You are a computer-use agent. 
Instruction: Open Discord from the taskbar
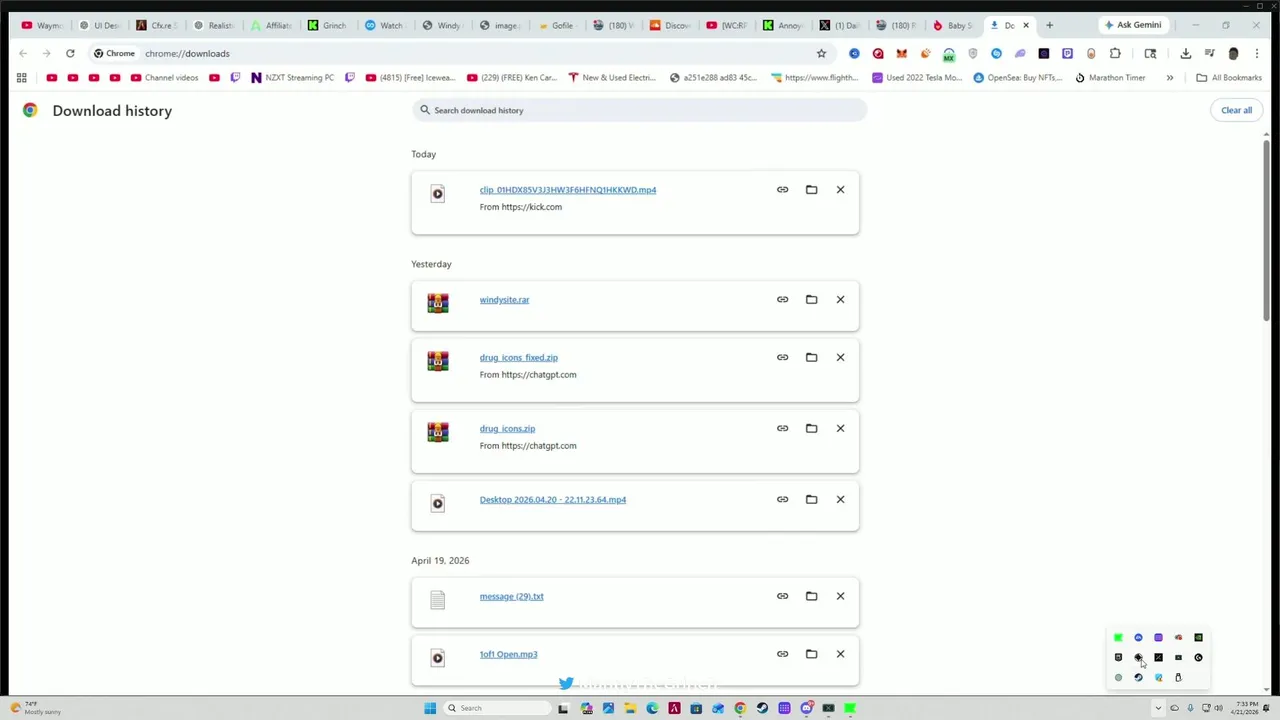tap(806, 708)
